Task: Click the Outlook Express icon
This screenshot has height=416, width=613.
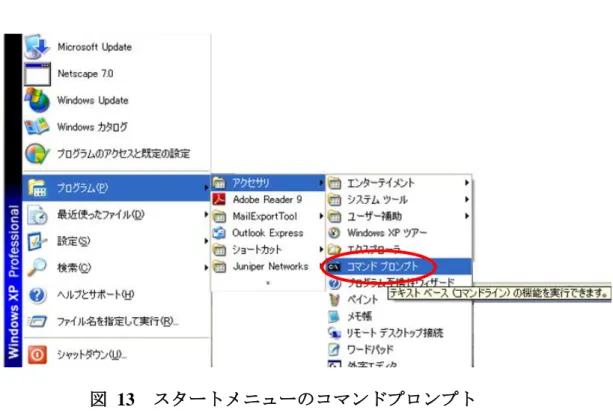Action: [x=219, y=233]
